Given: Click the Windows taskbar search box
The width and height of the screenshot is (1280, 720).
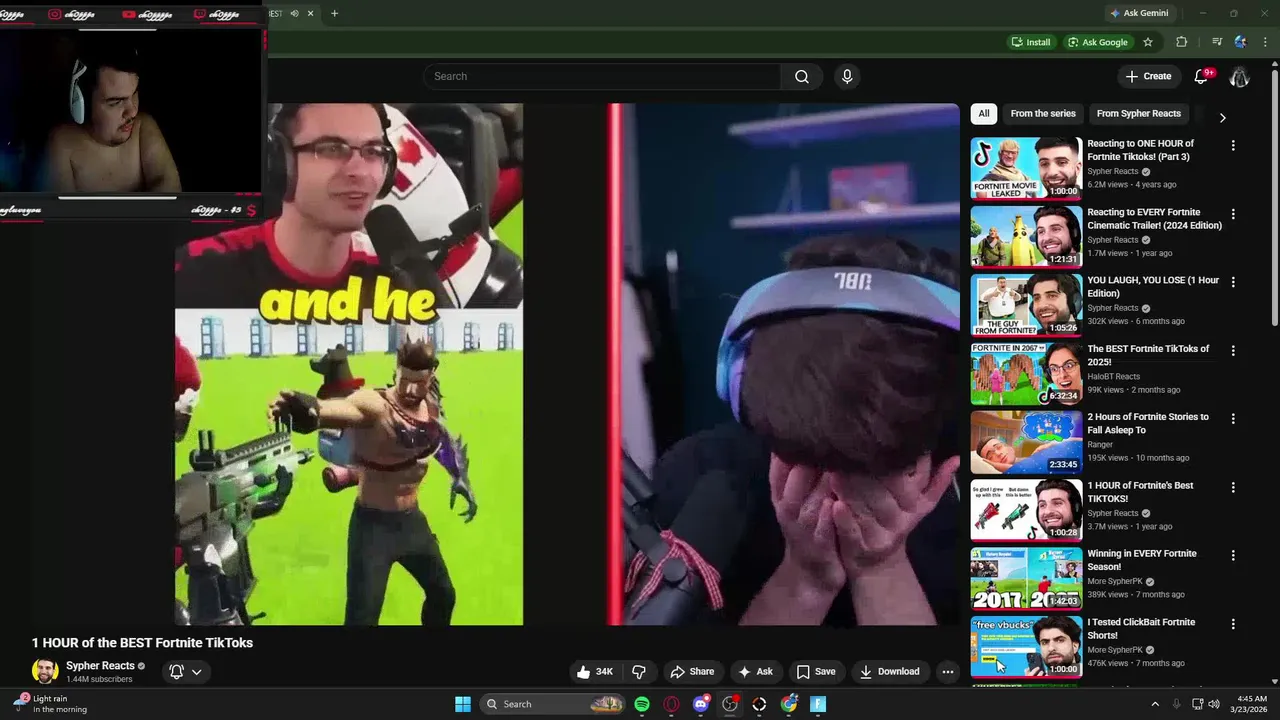Looking at the screenshot, I should (x=552, y=704).
